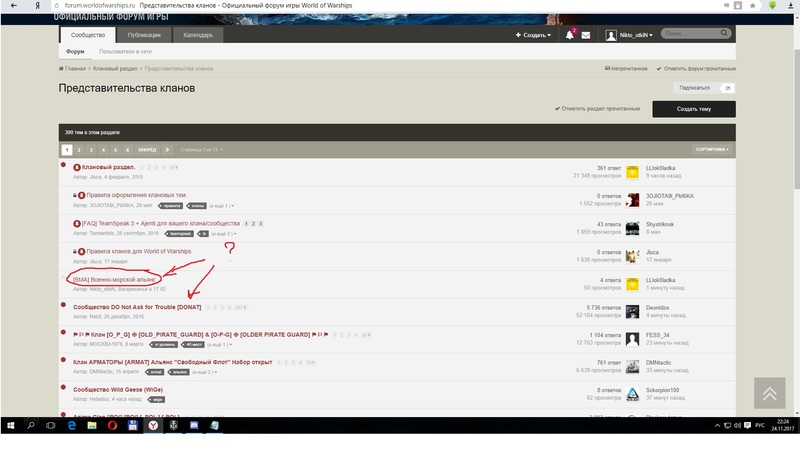Image resolution: width=800 pixels, height=450 pixels.
Task: Open Task View on the taskbar
Action: [x=51, y=425]
